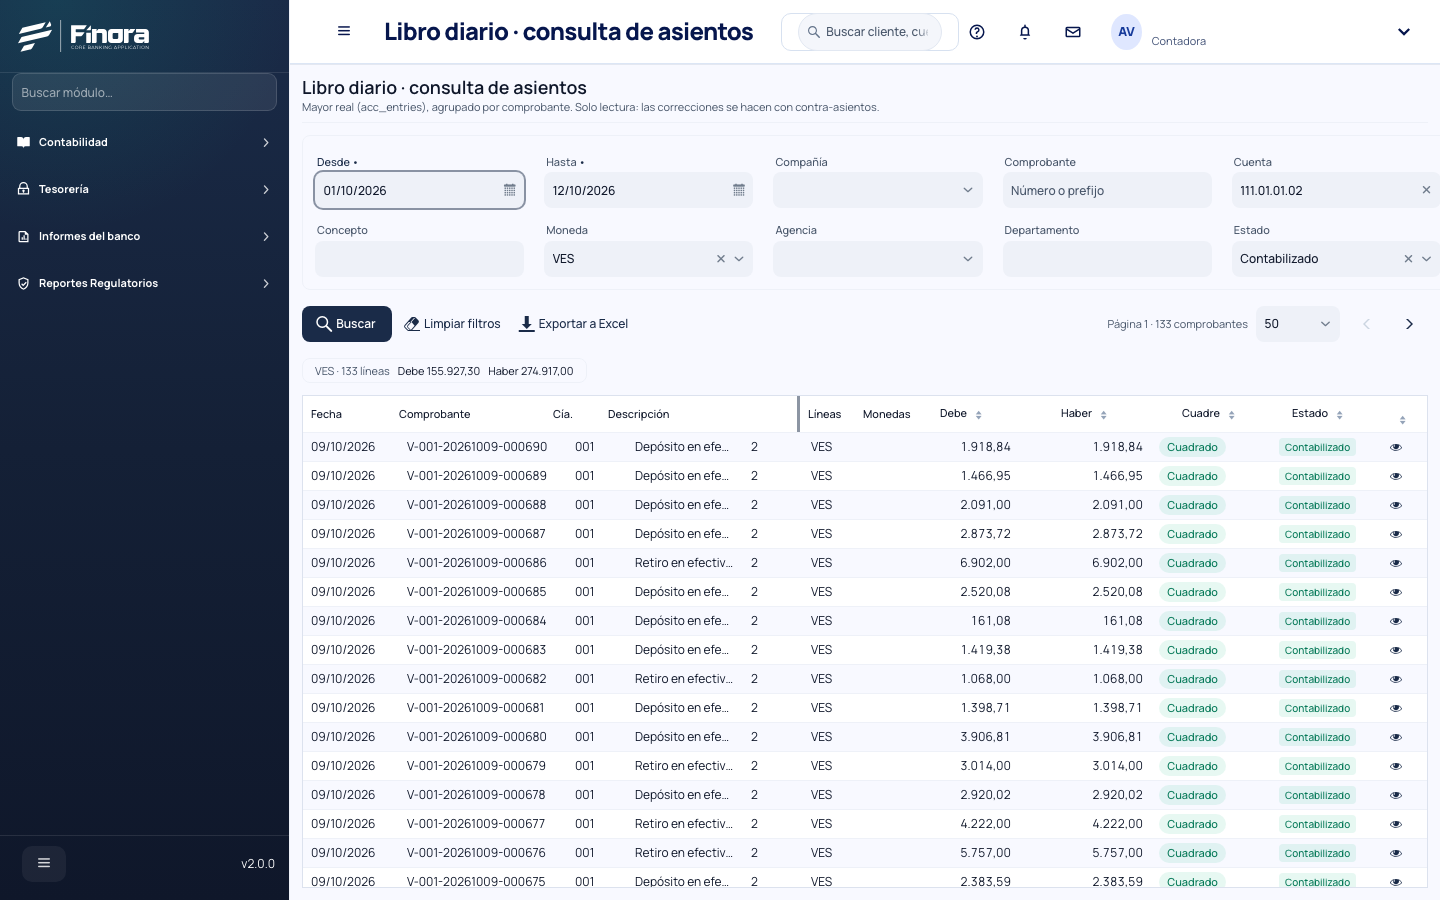
Task: Expand the user profile menu chevron
Action: [x=1404, y=32]
